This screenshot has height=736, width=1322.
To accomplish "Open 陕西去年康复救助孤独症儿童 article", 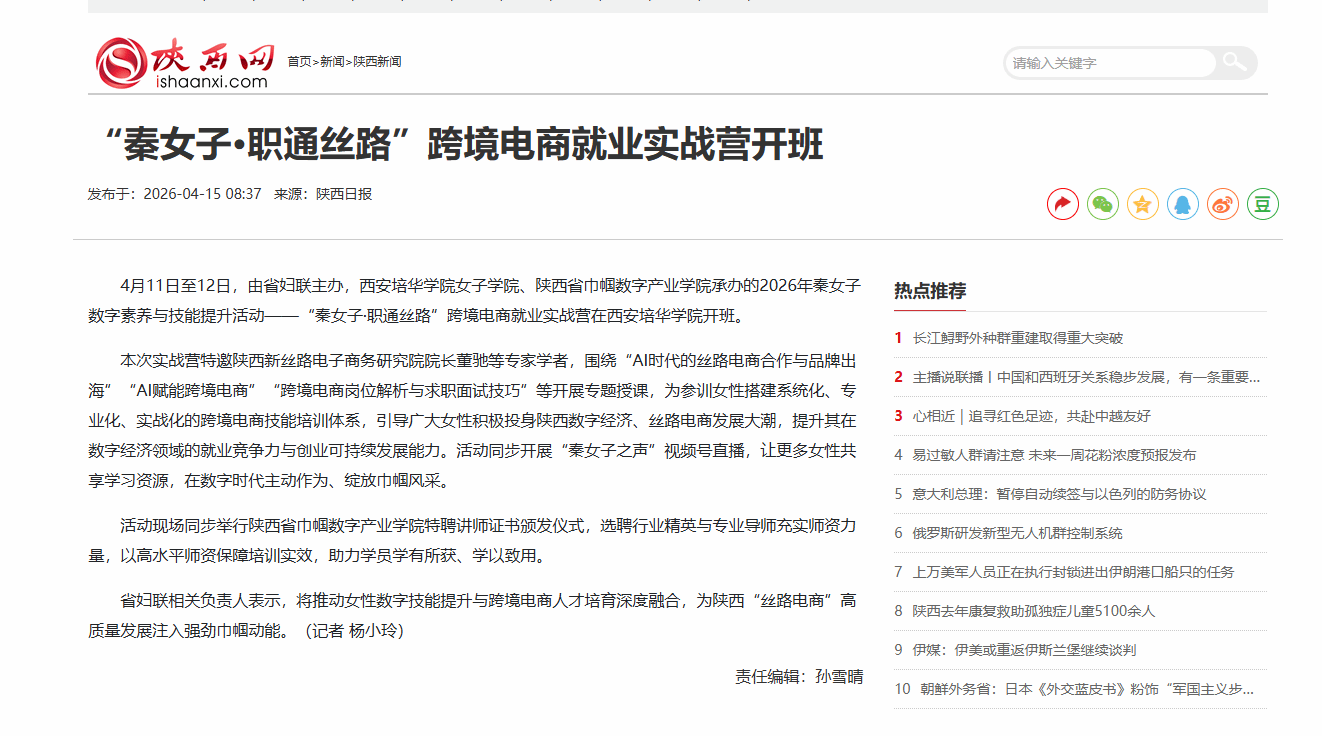I will [x=1033, y=611].
